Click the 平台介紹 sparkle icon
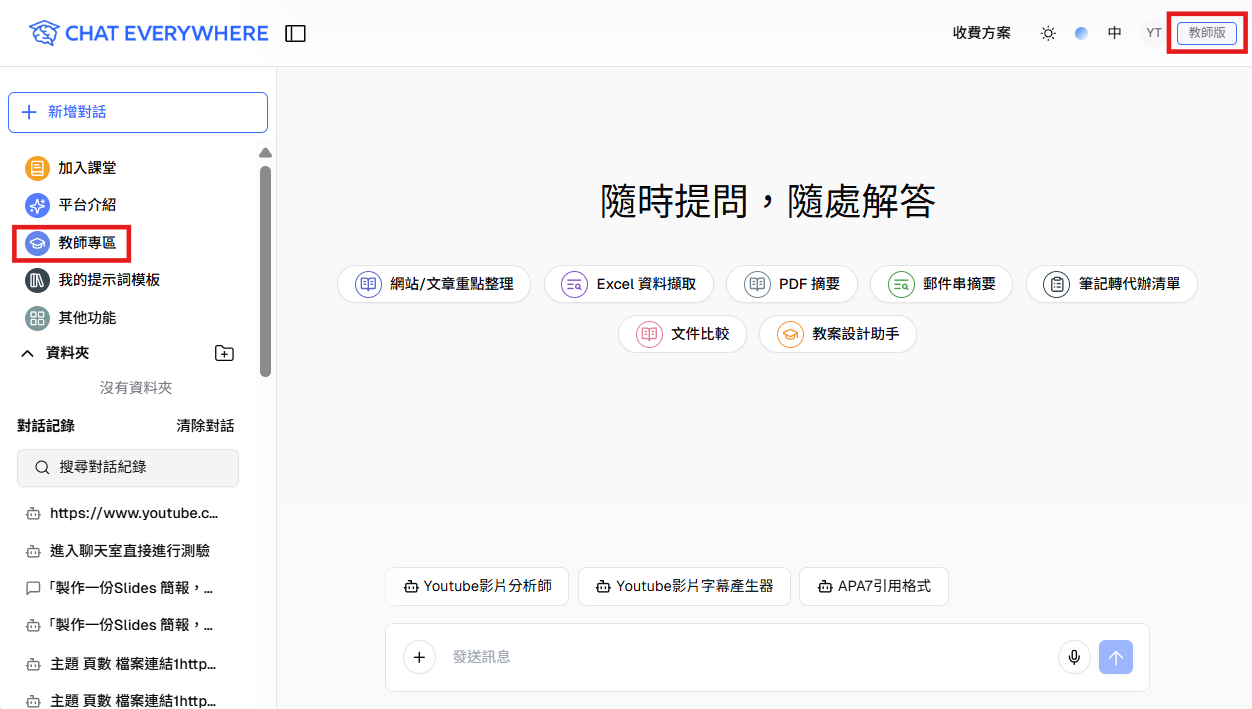1252x709 pixels. pos(37,205)
